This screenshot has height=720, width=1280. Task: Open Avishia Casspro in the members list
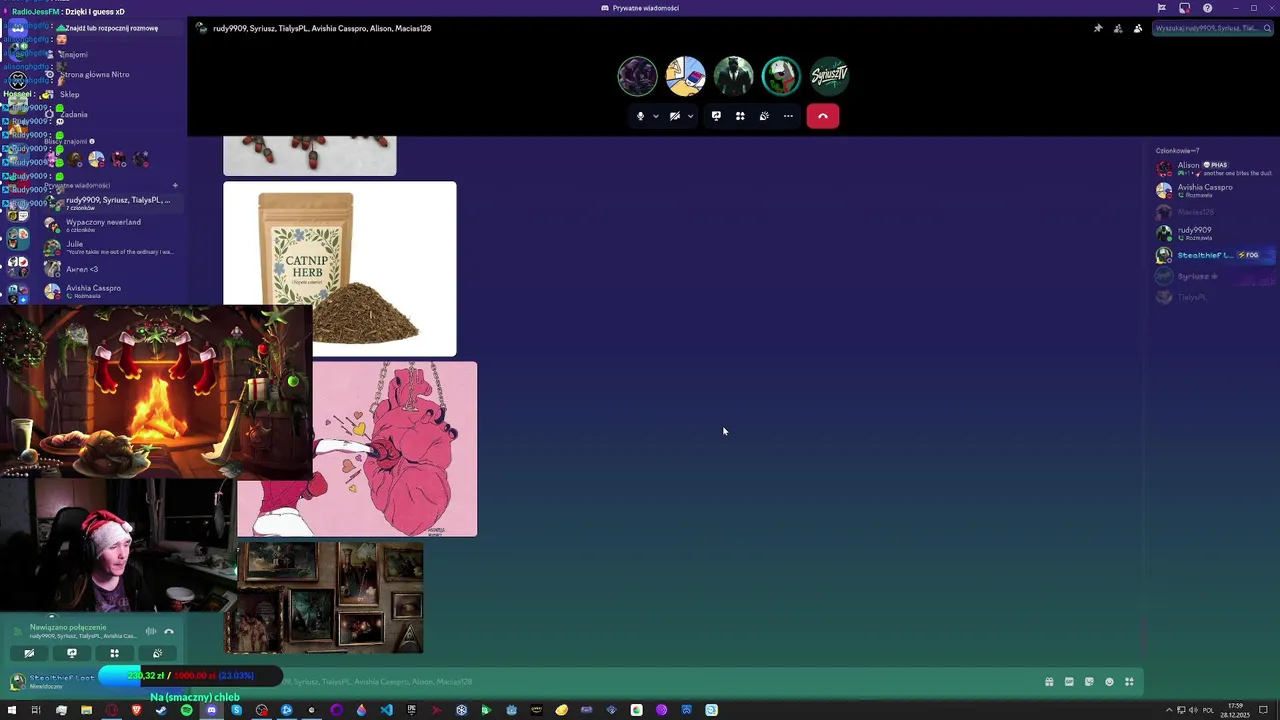pos(1214,190)
